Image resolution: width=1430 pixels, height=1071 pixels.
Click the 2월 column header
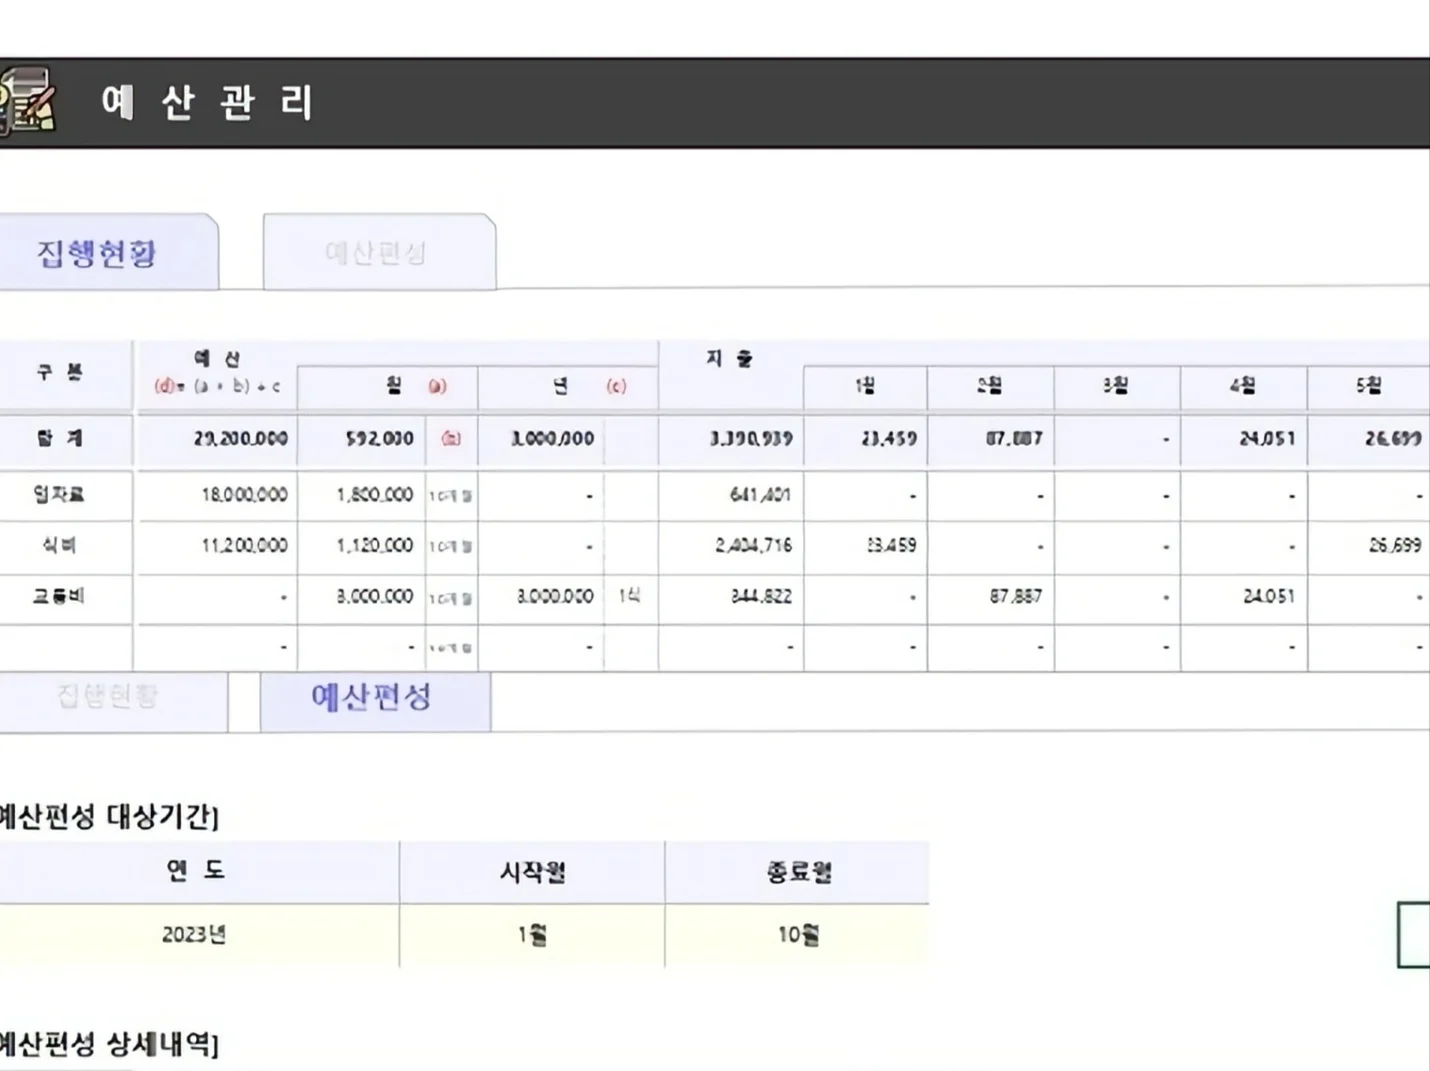(991, 387)
